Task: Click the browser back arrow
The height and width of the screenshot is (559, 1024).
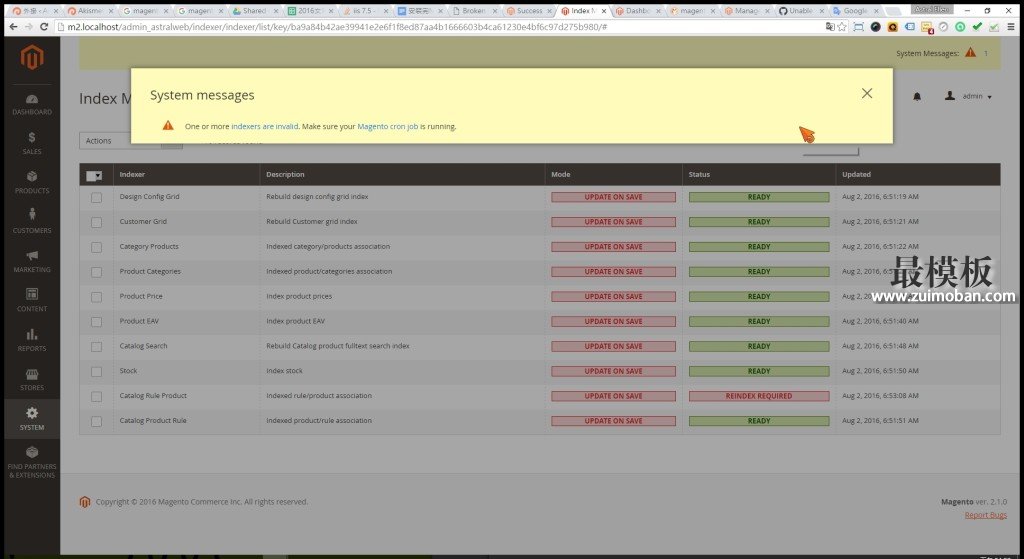Action: [14, 27]
